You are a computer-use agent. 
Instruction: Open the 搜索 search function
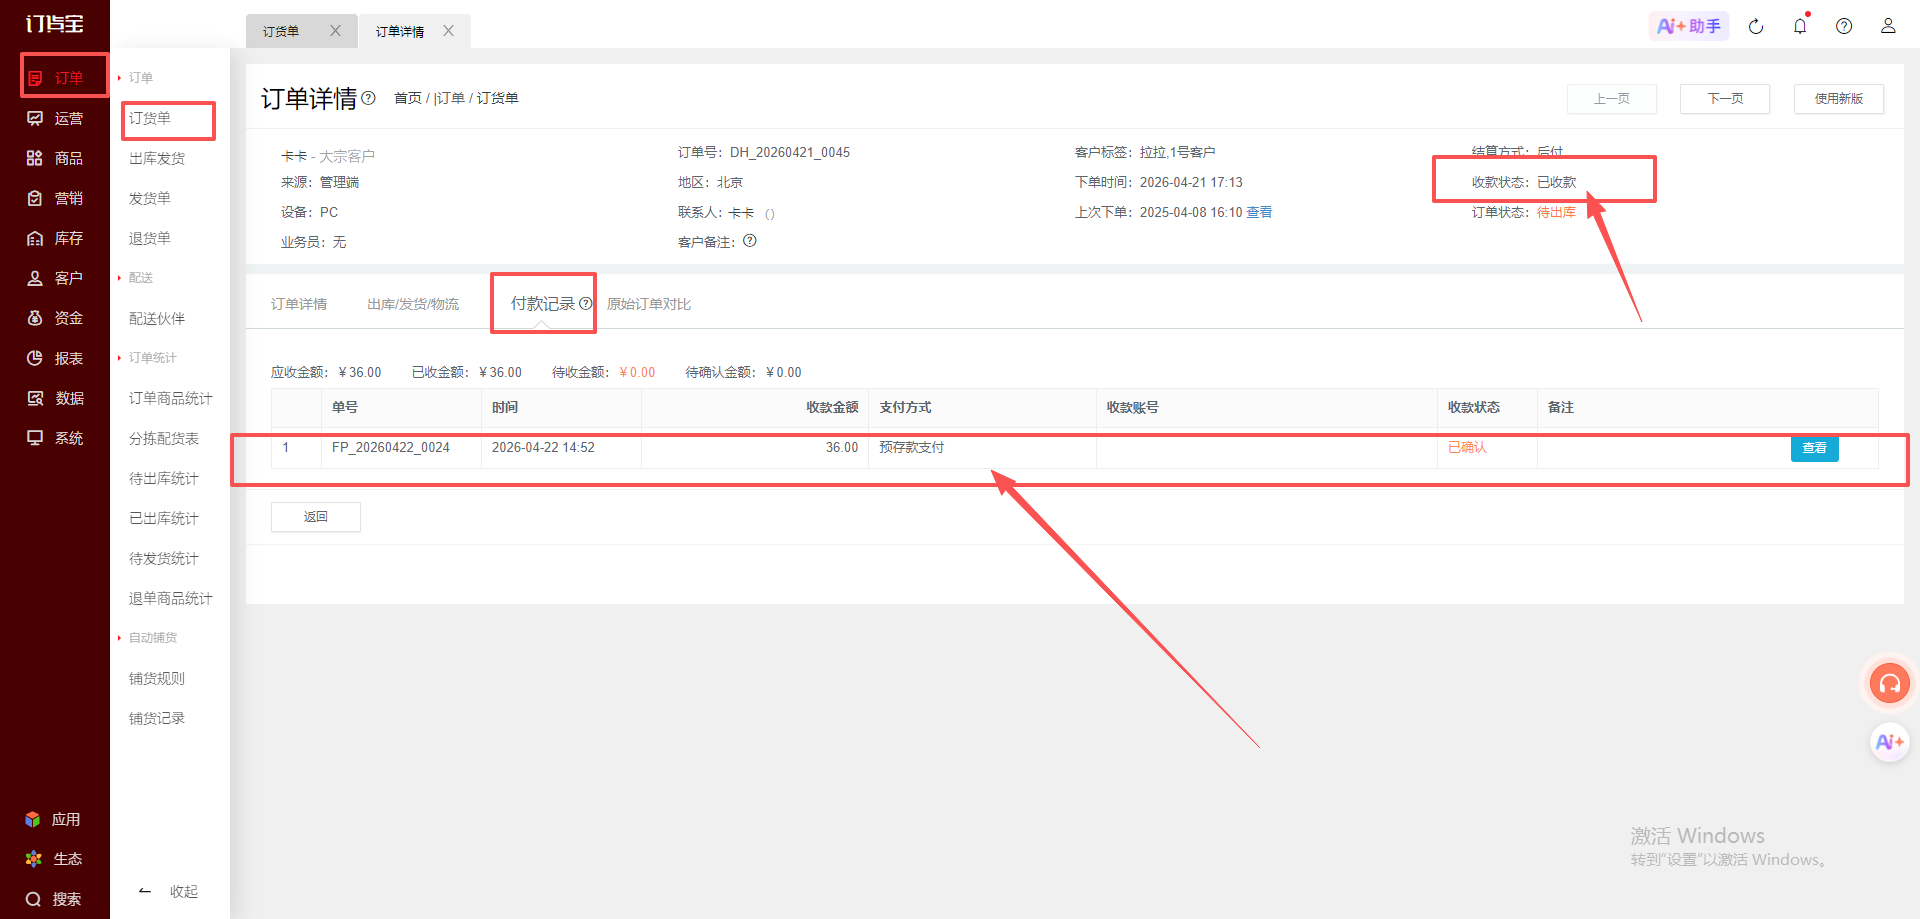(53, 899)
